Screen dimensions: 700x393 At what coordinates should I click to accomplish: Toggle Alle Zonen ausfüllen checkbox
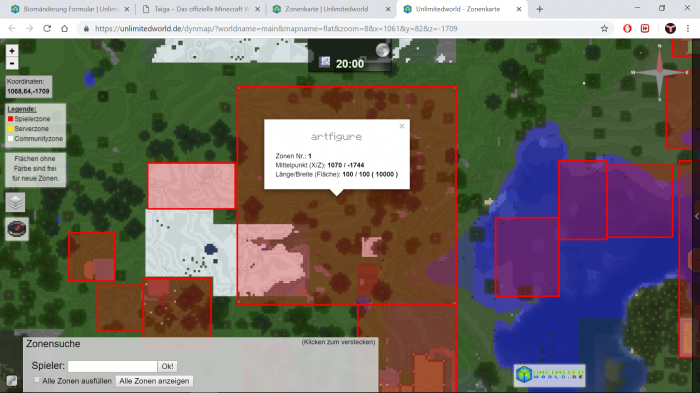point(37,380)
